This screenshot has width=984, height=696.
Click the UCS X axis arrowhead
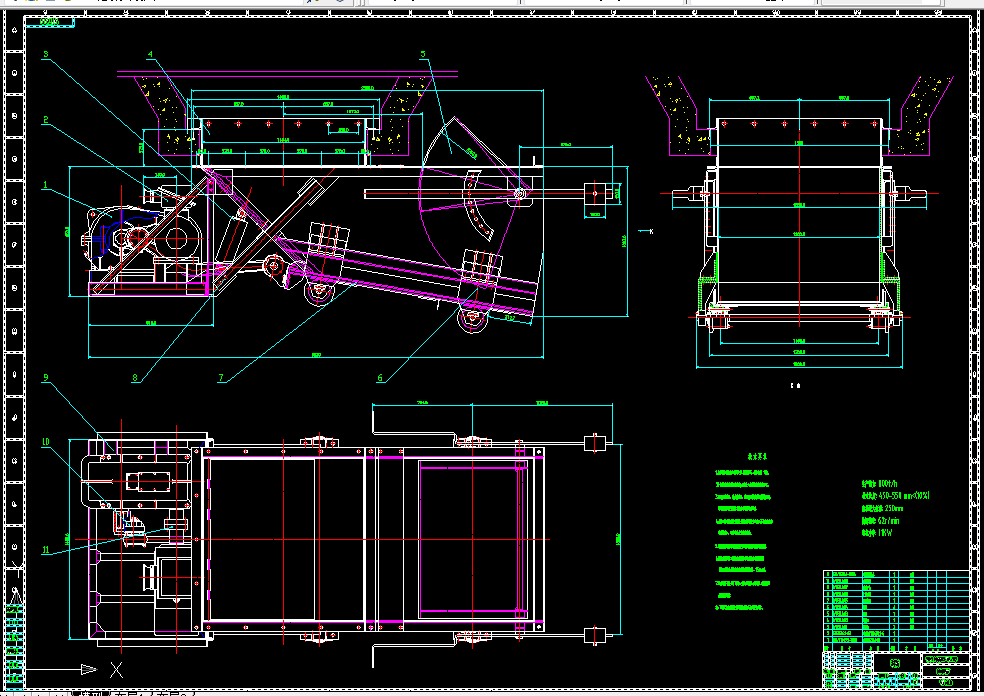tap(89, 670)
